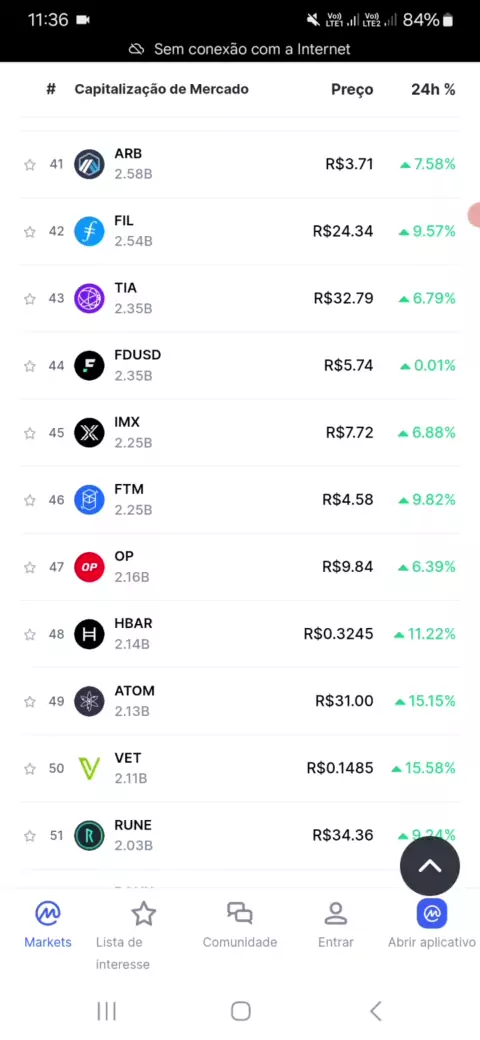Screen dimensions: 480x1040
Task: Open the IMX Immutable logo
Action: pyautogui.click(x=89, y=433)
